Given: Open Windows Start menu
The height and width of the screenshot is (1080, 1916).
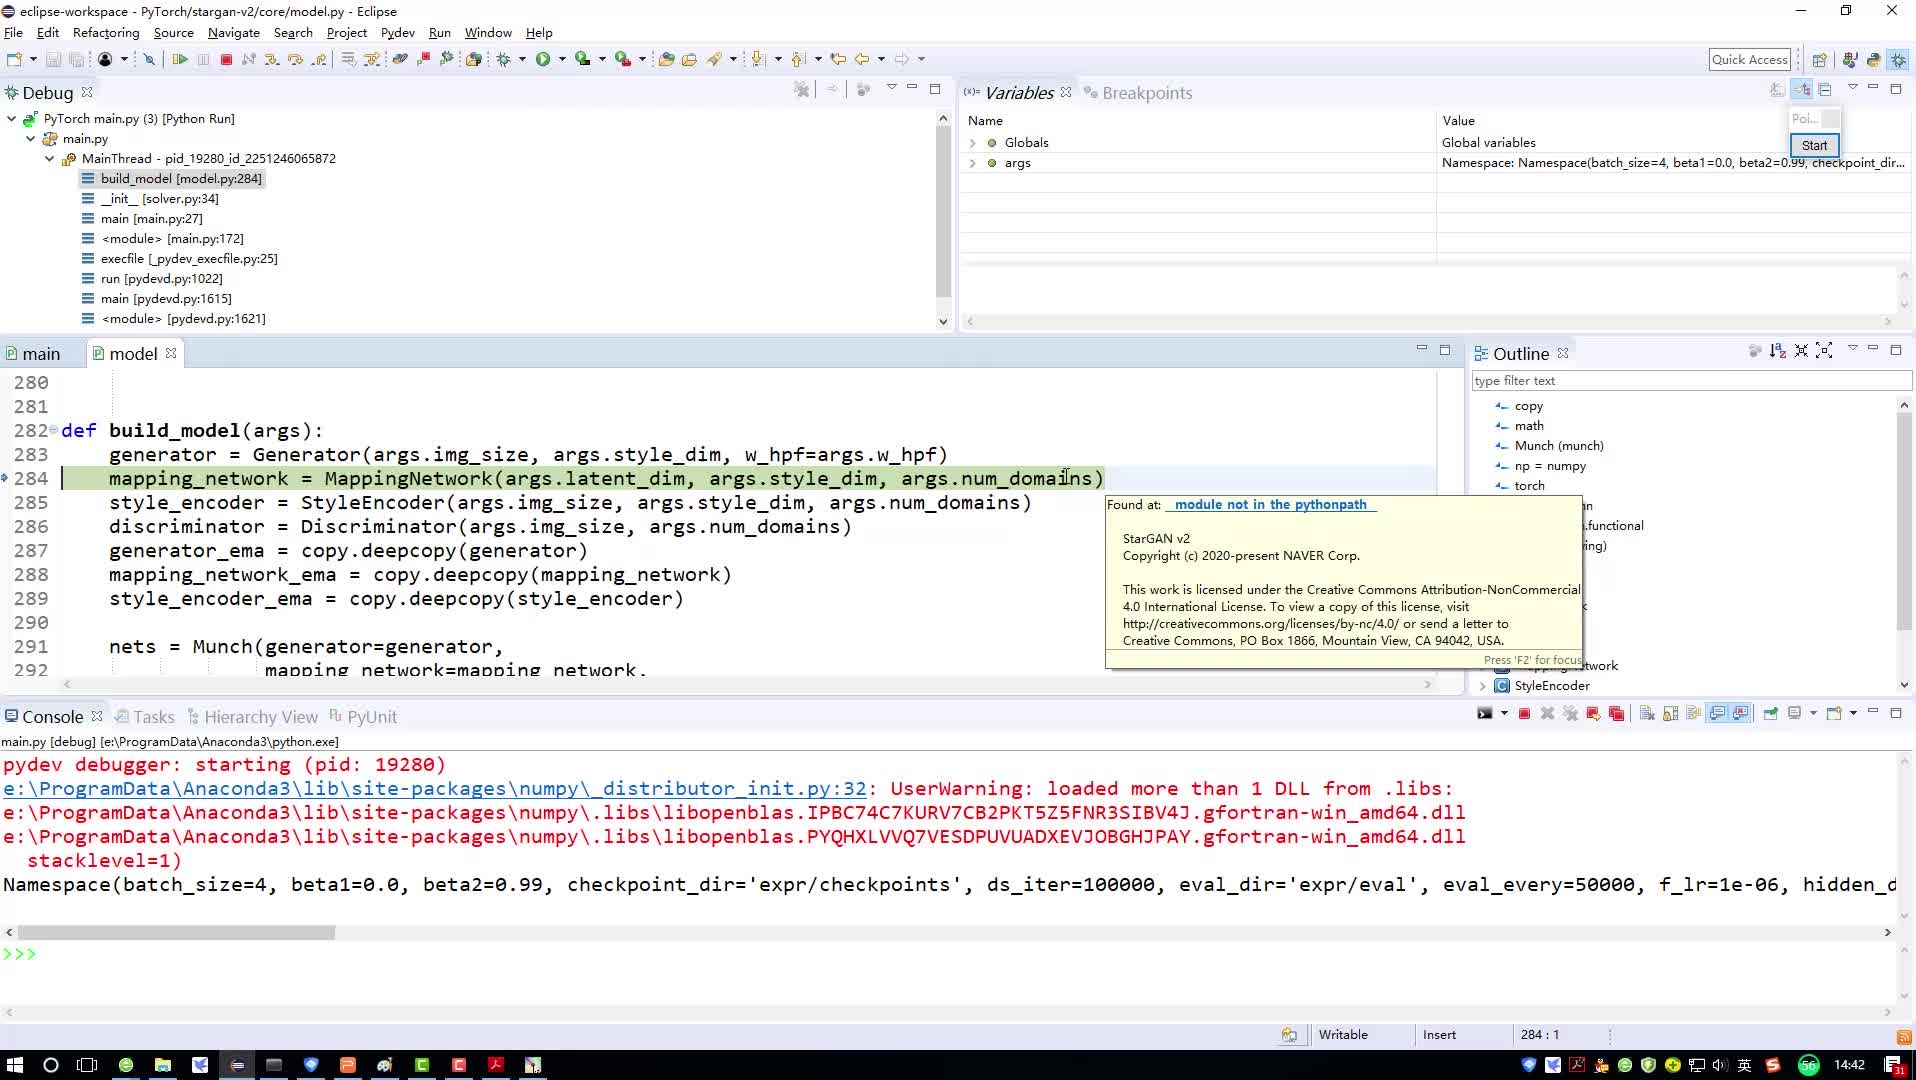Looking at the screenshot, I should pyautogui.click(x=14, y=1065).
